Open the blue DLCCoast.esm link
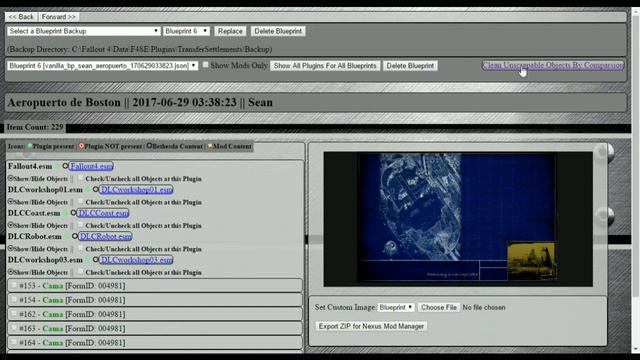Viewport: 640px width, 360px height. (x=103, y=213)
